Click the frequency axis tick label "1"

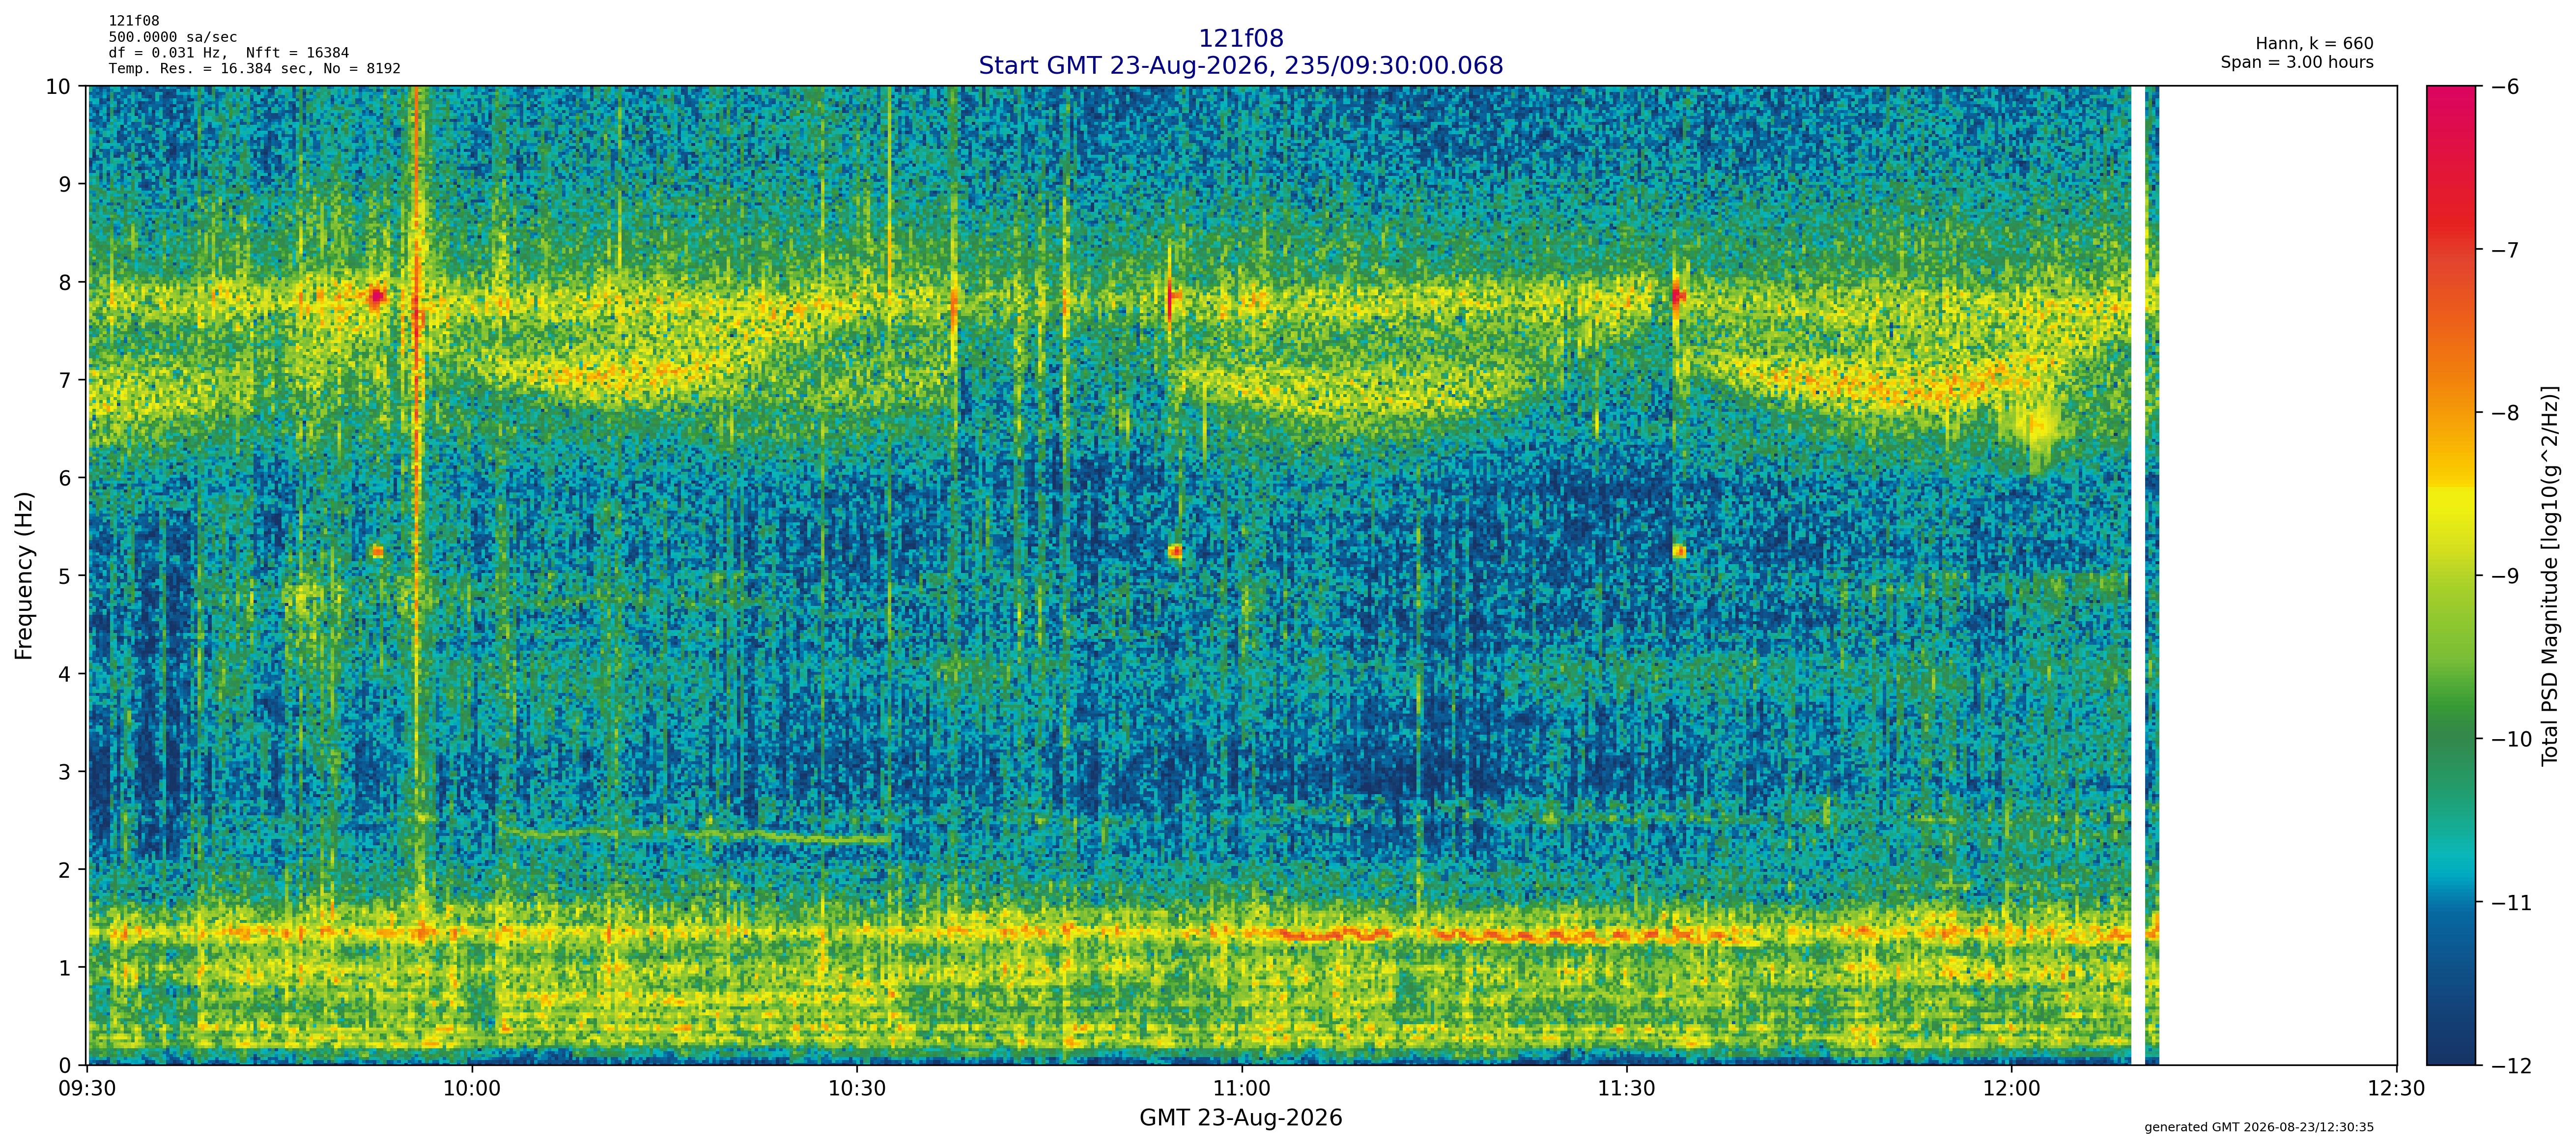point(65,968)
